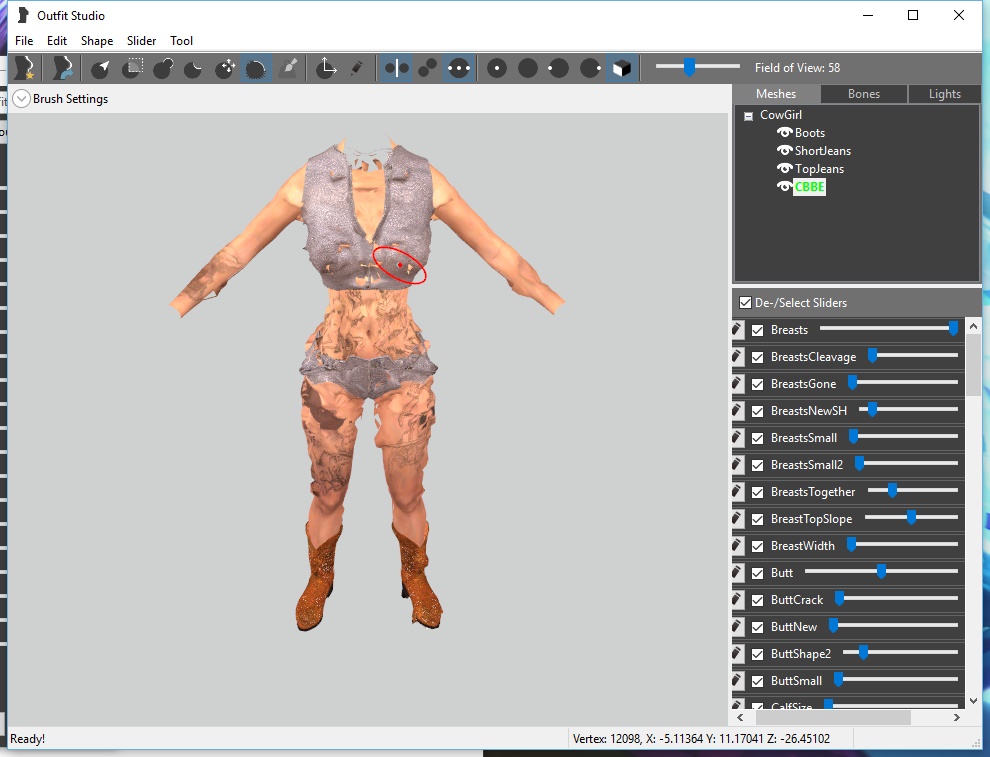Click the Load Project toolbar icon
Viewport: 990px width, 757px height.
63,68
